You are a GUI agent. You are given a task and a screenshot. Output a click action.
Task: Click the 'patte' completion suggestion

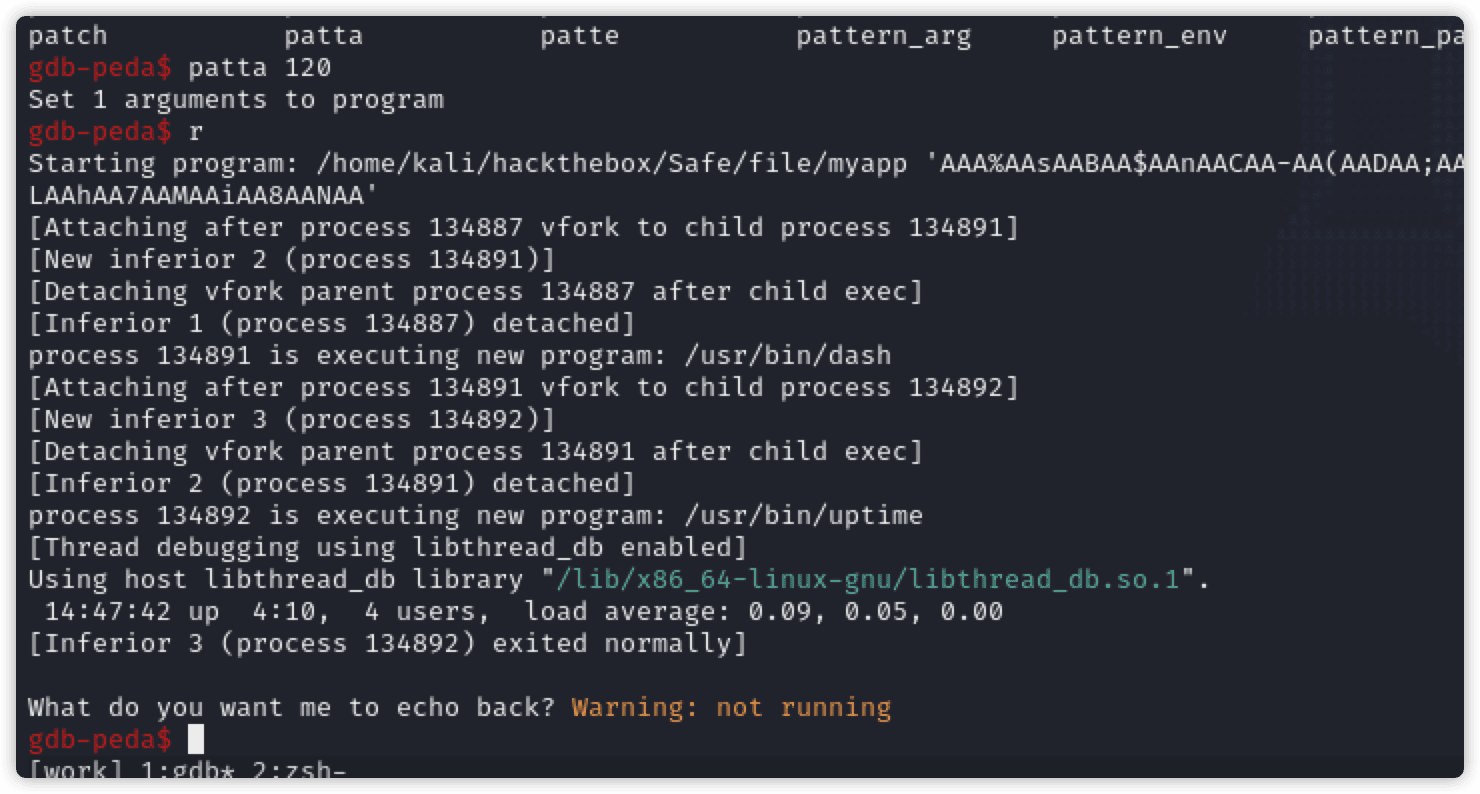[579, 37]
